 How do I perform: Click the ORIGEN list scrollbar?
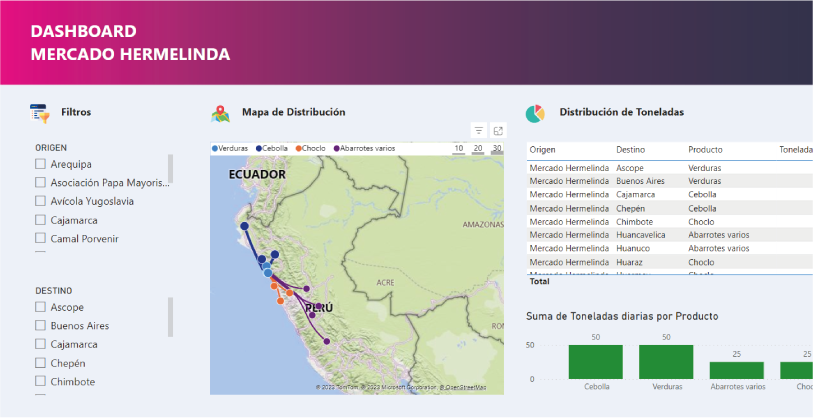point(170,169)
